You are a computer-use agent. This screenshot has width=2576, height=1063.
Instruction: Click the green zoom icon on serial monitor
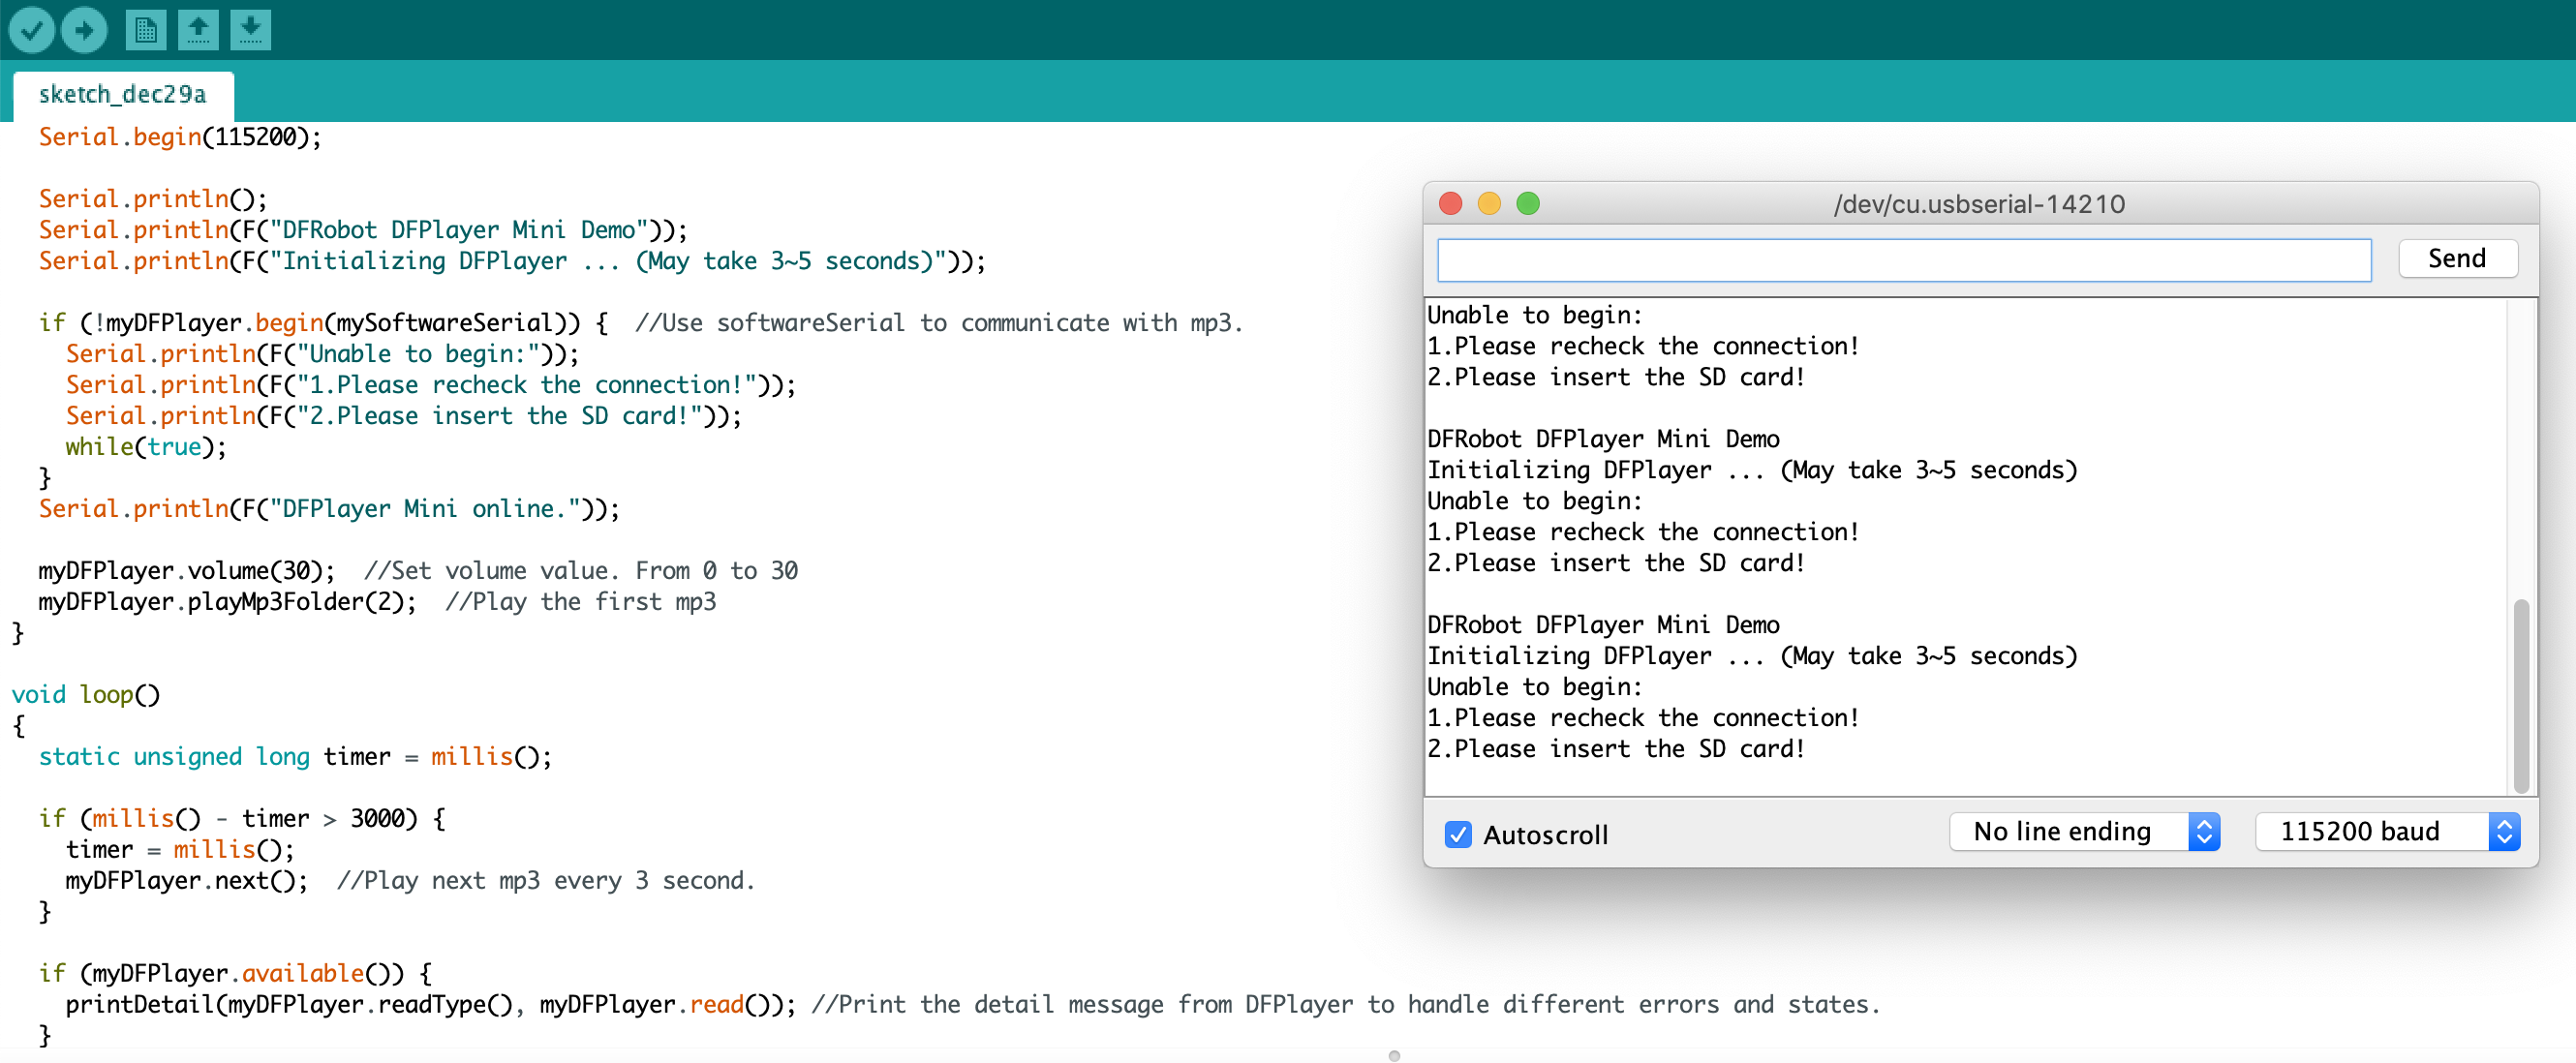tap(1528, 204)
